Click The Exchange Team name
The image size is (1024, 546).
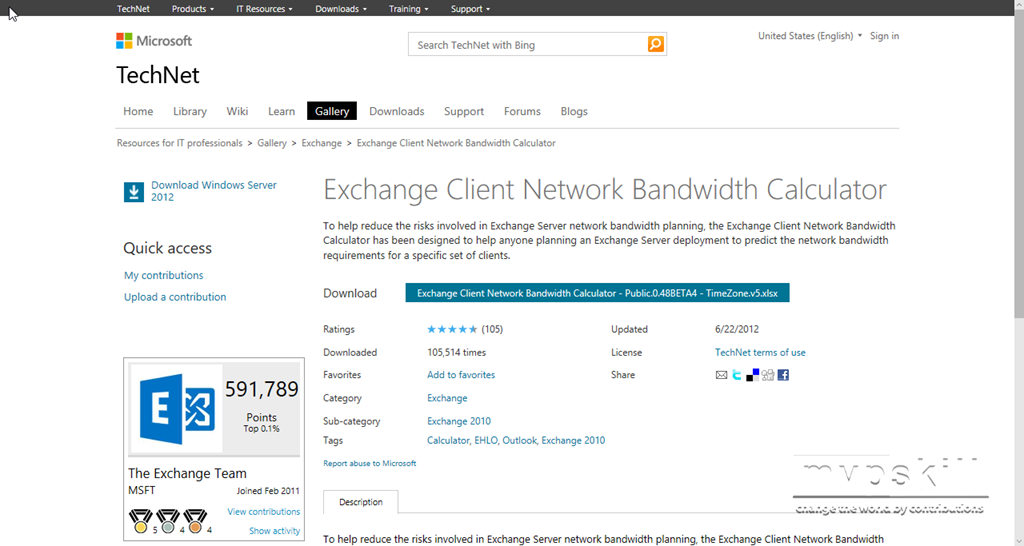tap(187, 474)
